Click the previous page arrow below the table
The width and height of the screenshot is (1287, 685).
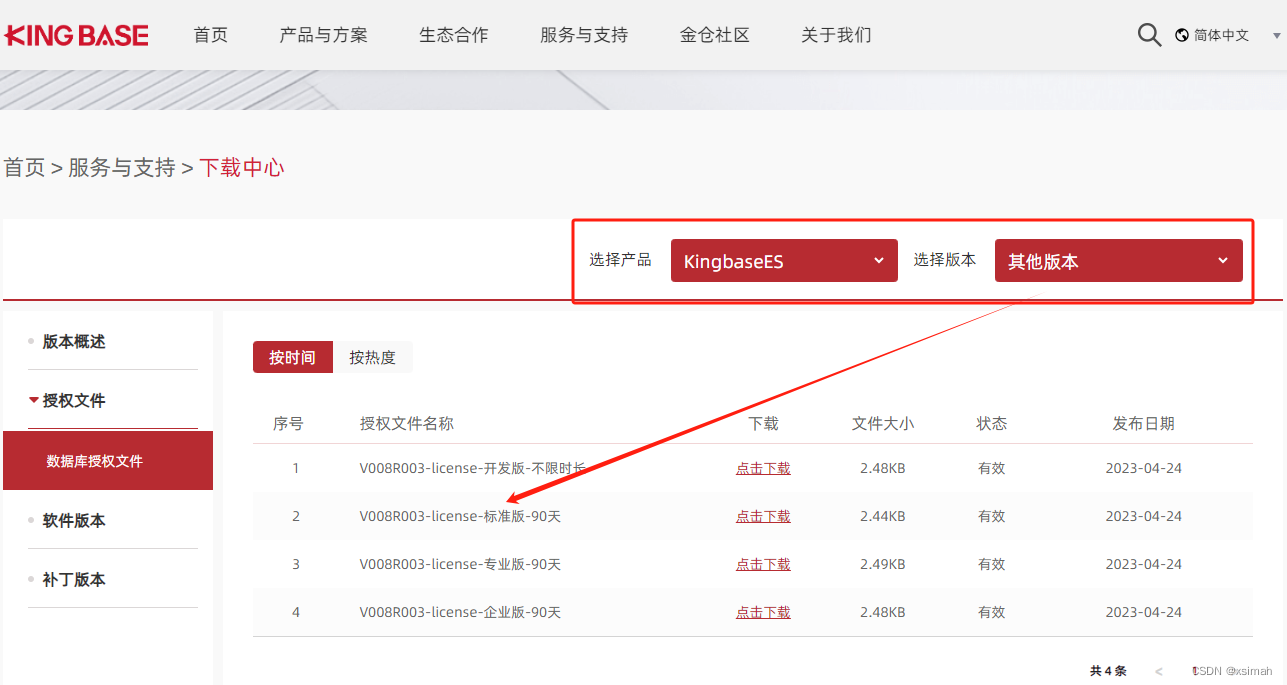[1158, 670]
